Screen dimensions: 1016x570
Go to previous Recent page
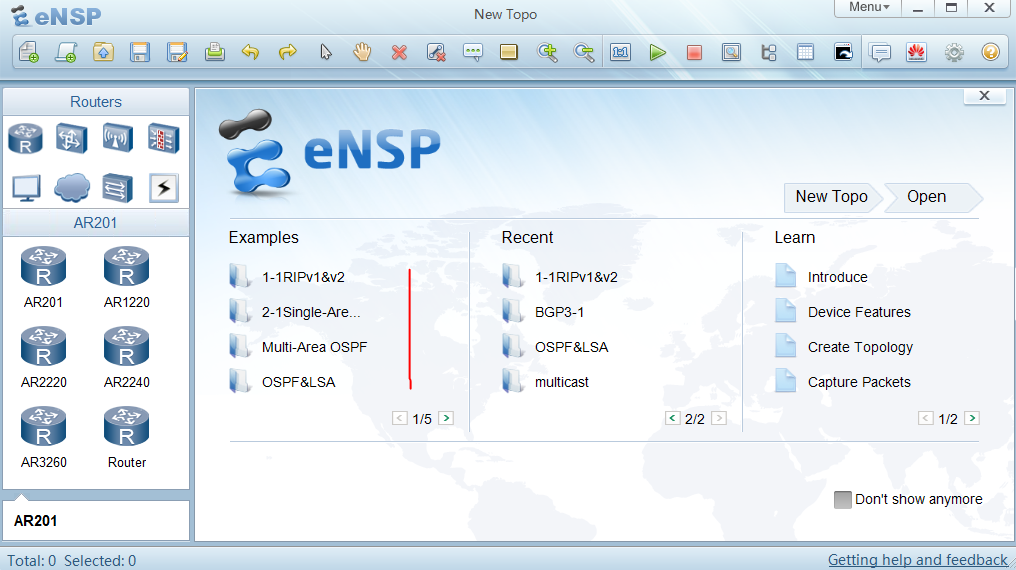(673, 418)
